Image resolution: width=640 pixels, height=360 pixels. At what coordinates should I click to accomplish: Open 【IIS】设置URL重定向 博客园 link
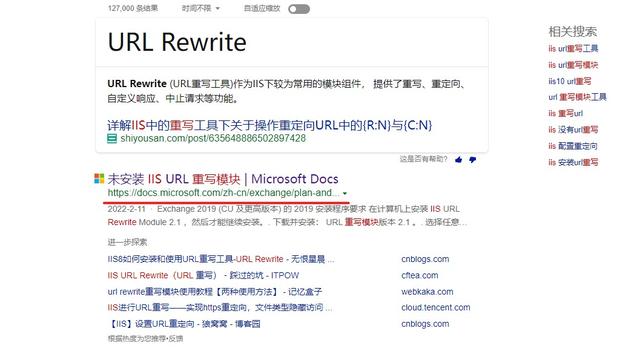coord(184,324)
